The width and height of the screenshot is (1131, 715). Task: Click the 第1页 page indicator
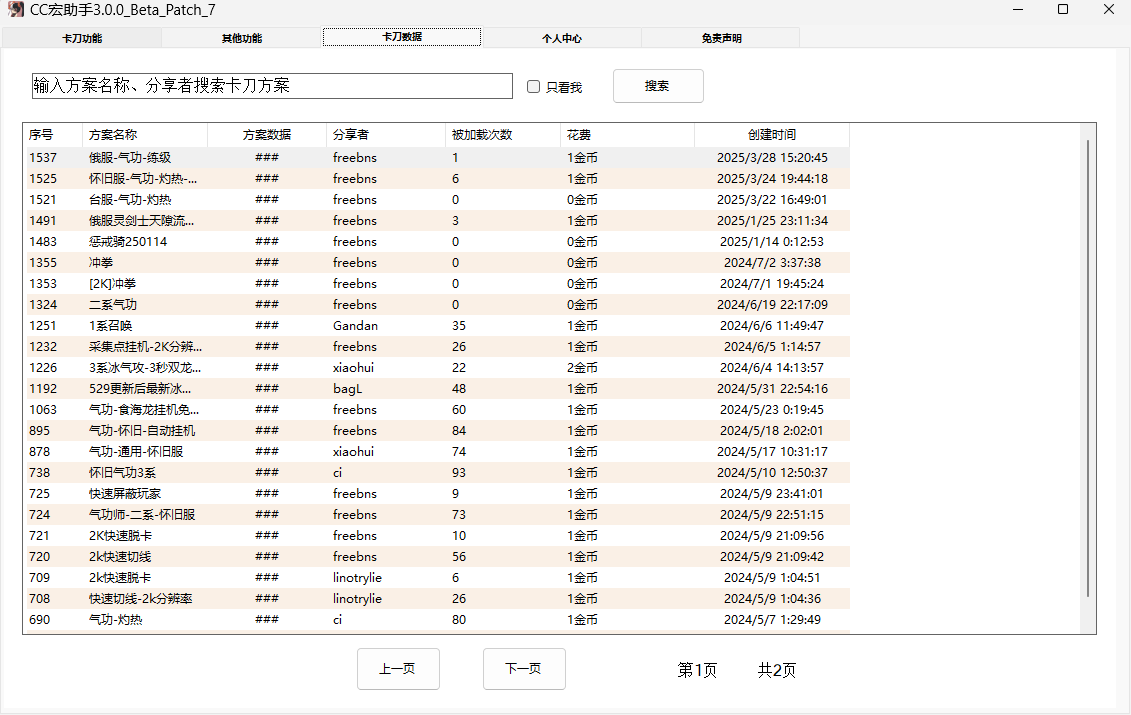697,670
